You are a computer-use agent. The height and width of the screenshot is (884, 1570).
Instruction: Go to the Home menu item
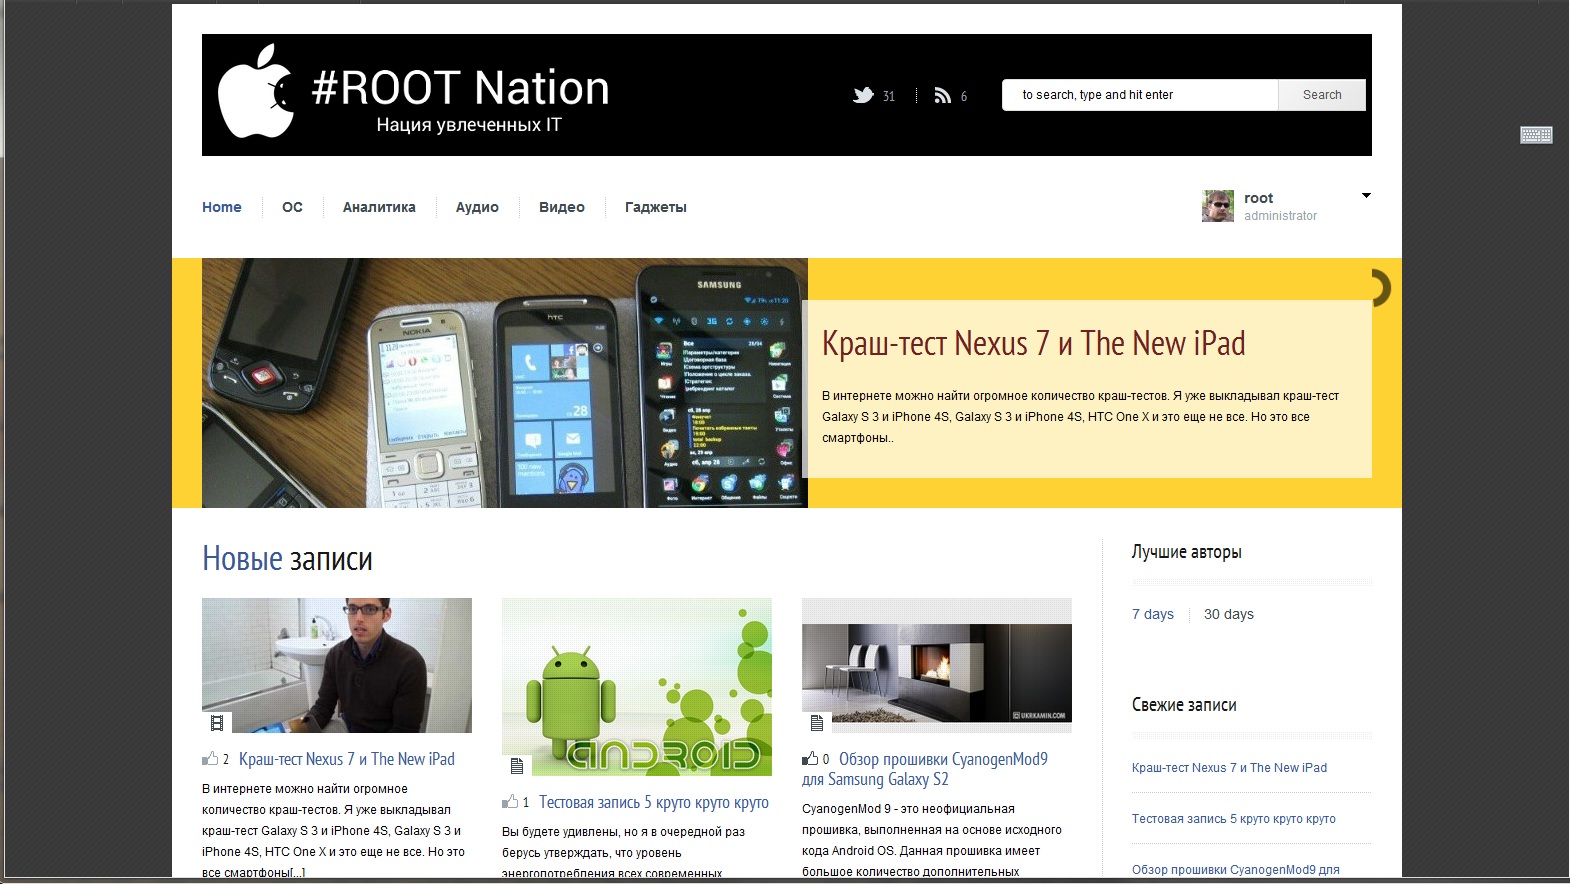(x=222, y=207)
